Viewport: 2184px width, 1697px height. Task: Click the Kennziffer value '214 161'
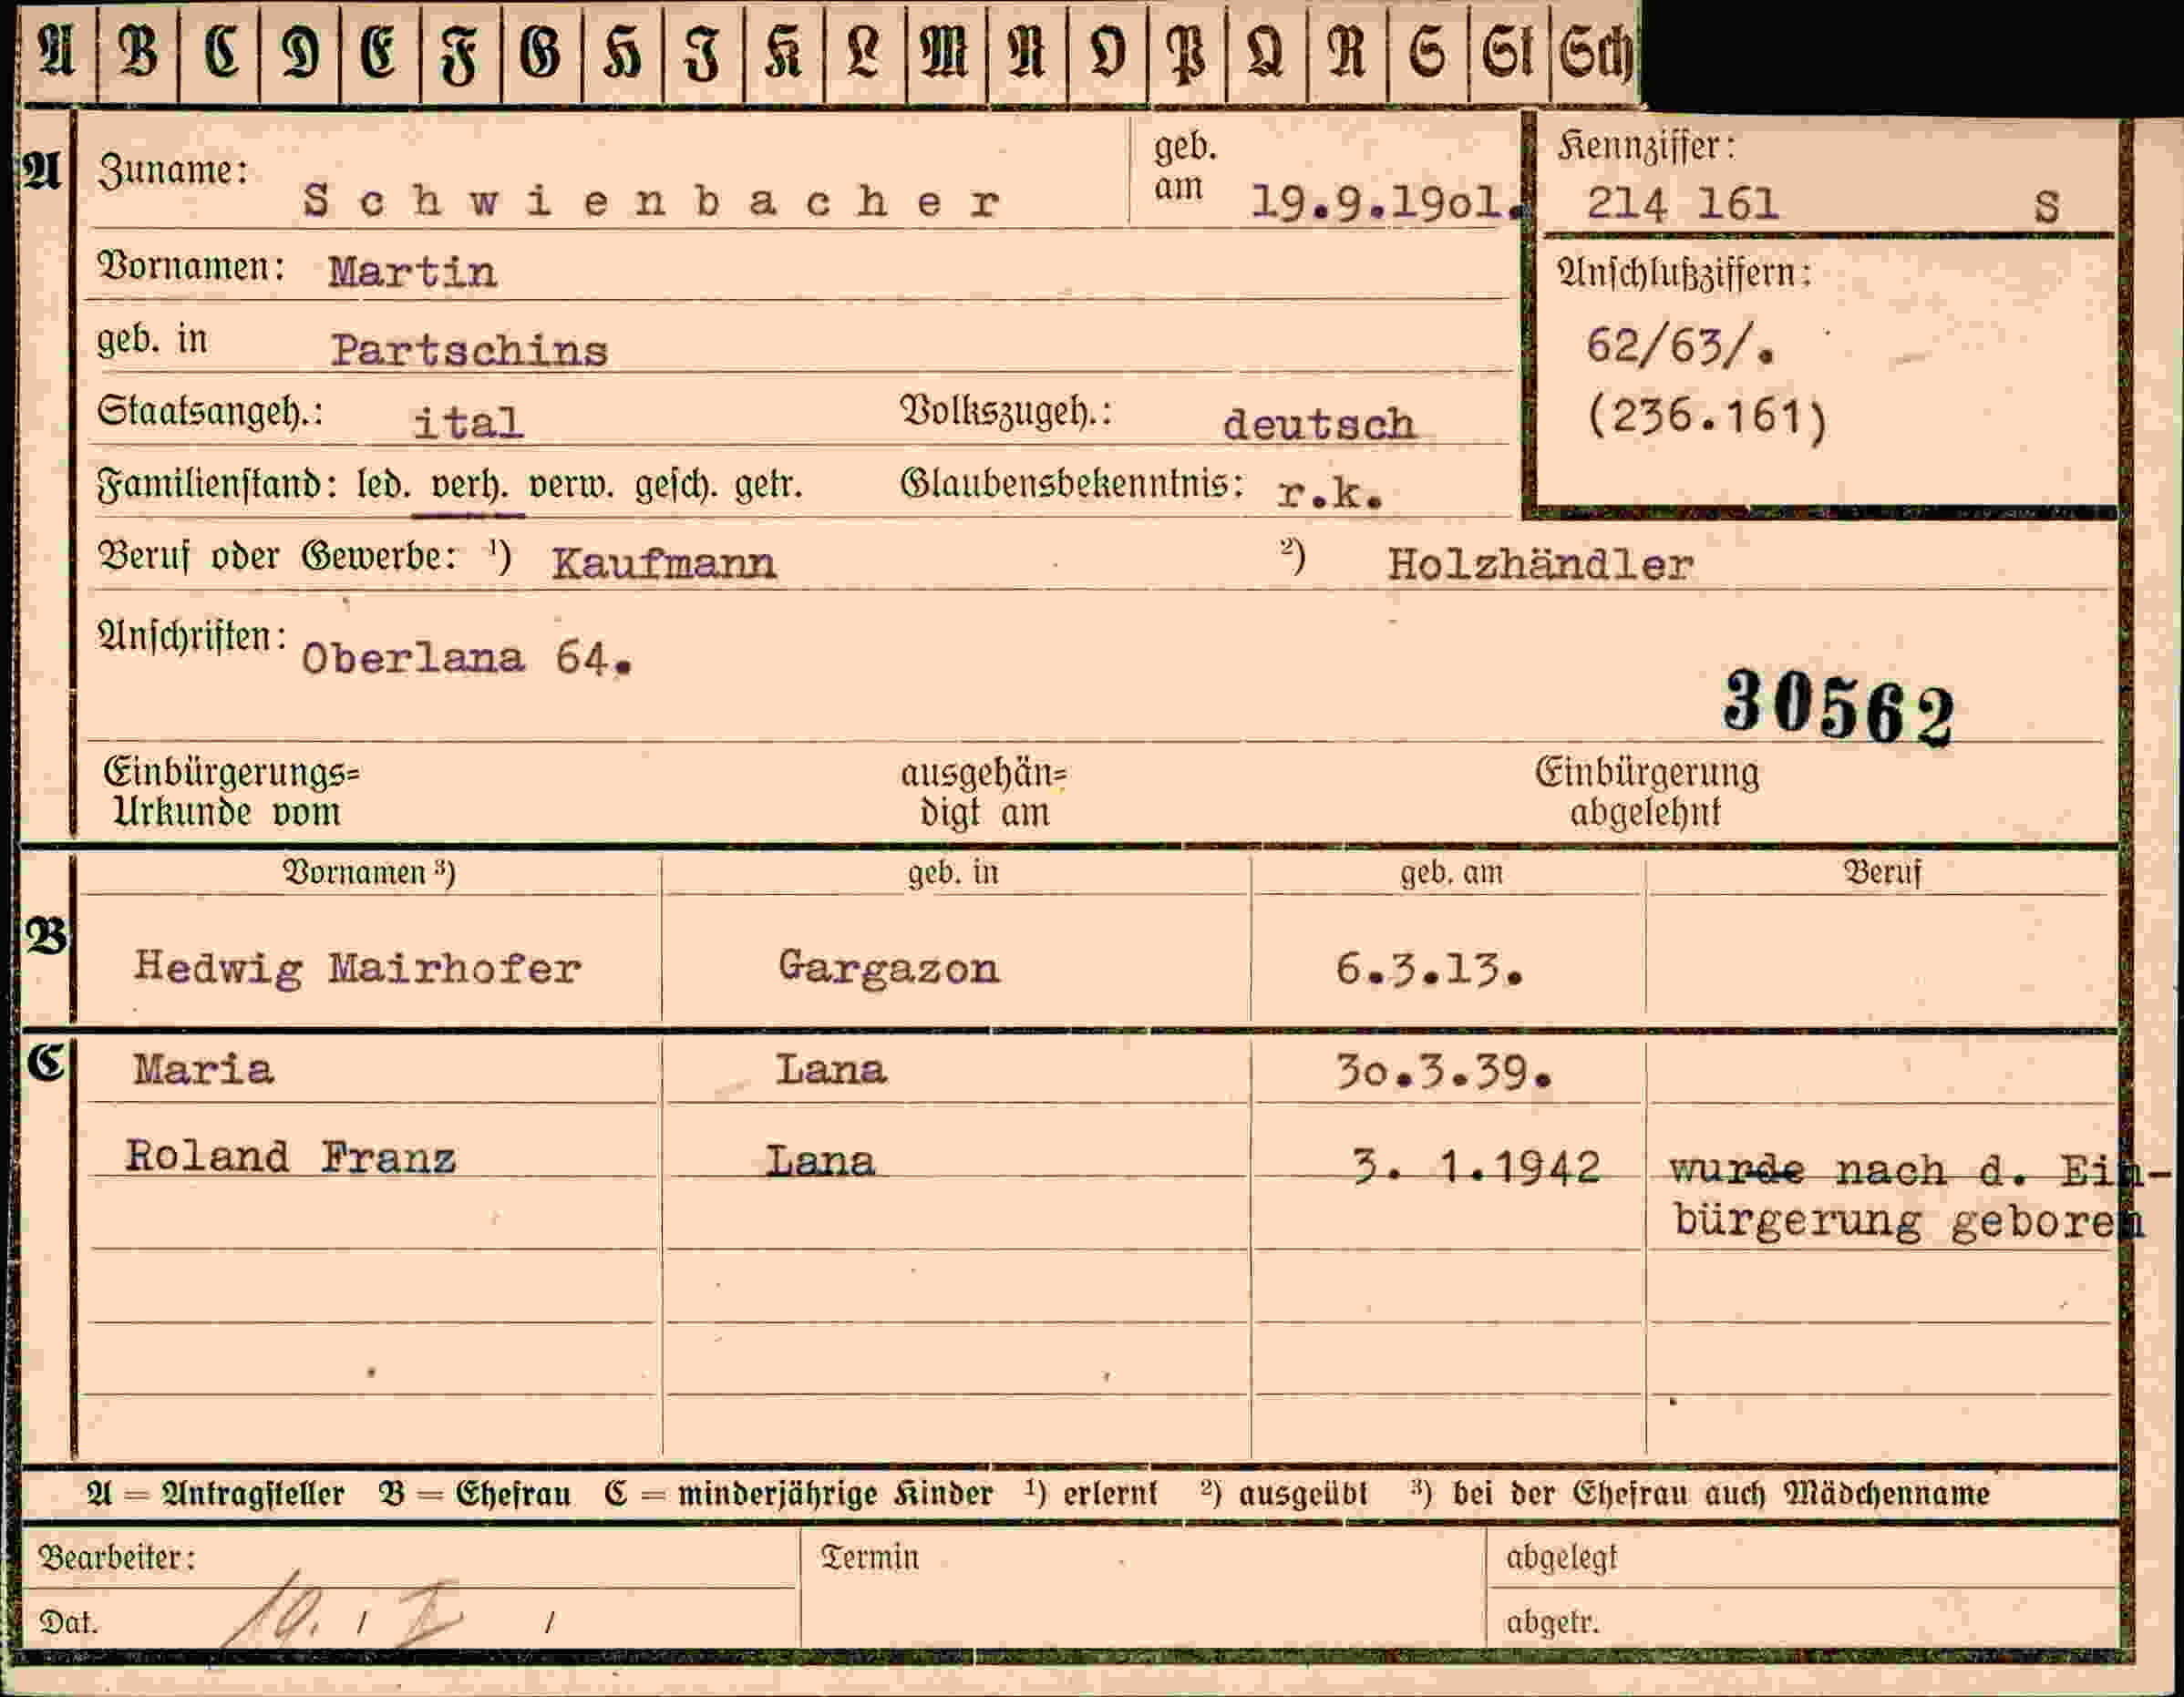pos(1683,205)
